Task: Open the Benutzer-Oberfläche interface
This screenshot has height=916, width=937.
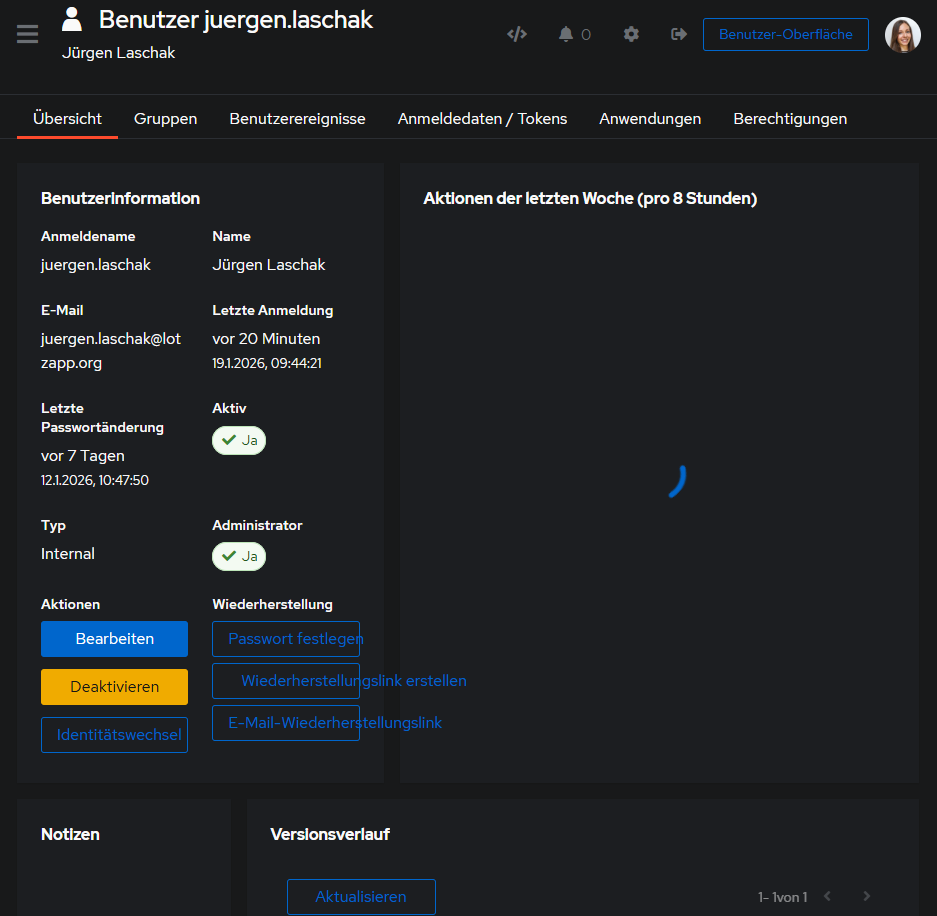Action: point(785,34)
